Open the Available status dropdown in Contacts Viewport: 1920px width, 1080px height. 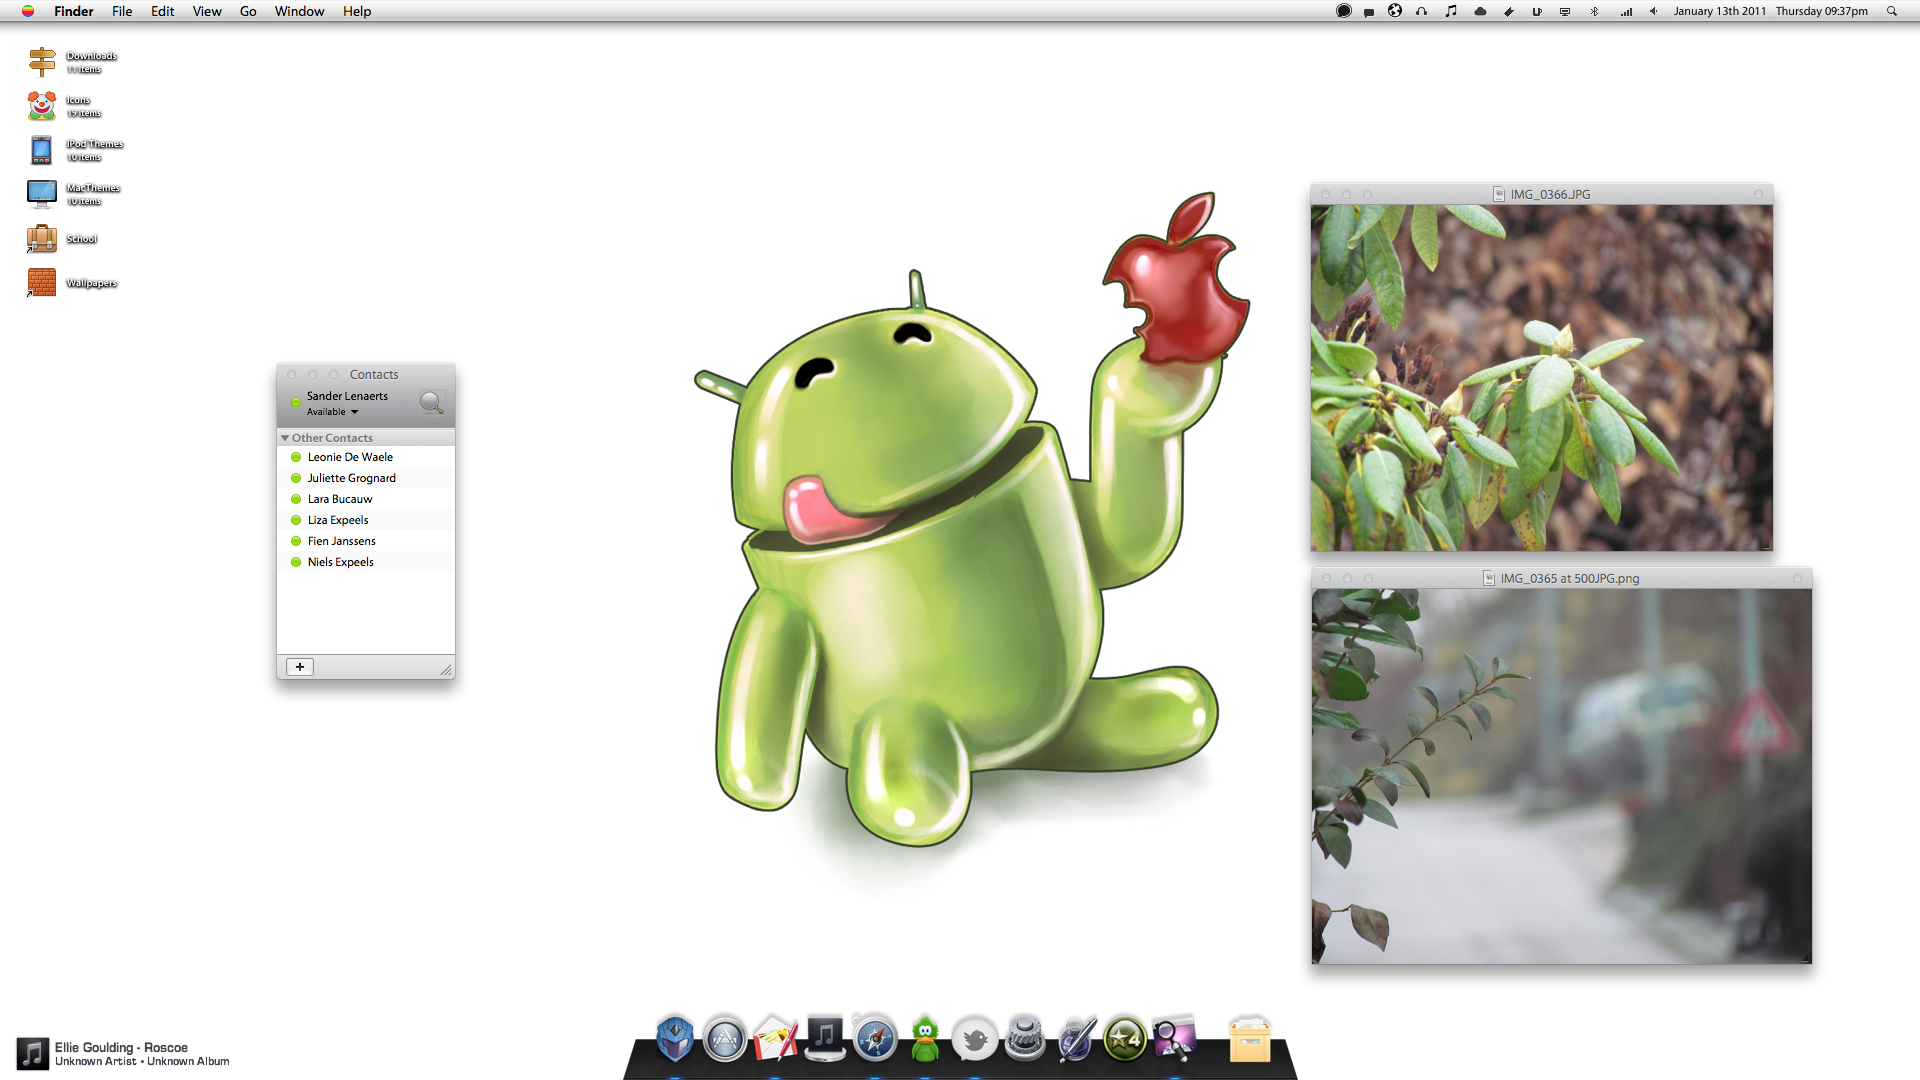[332, 412]
